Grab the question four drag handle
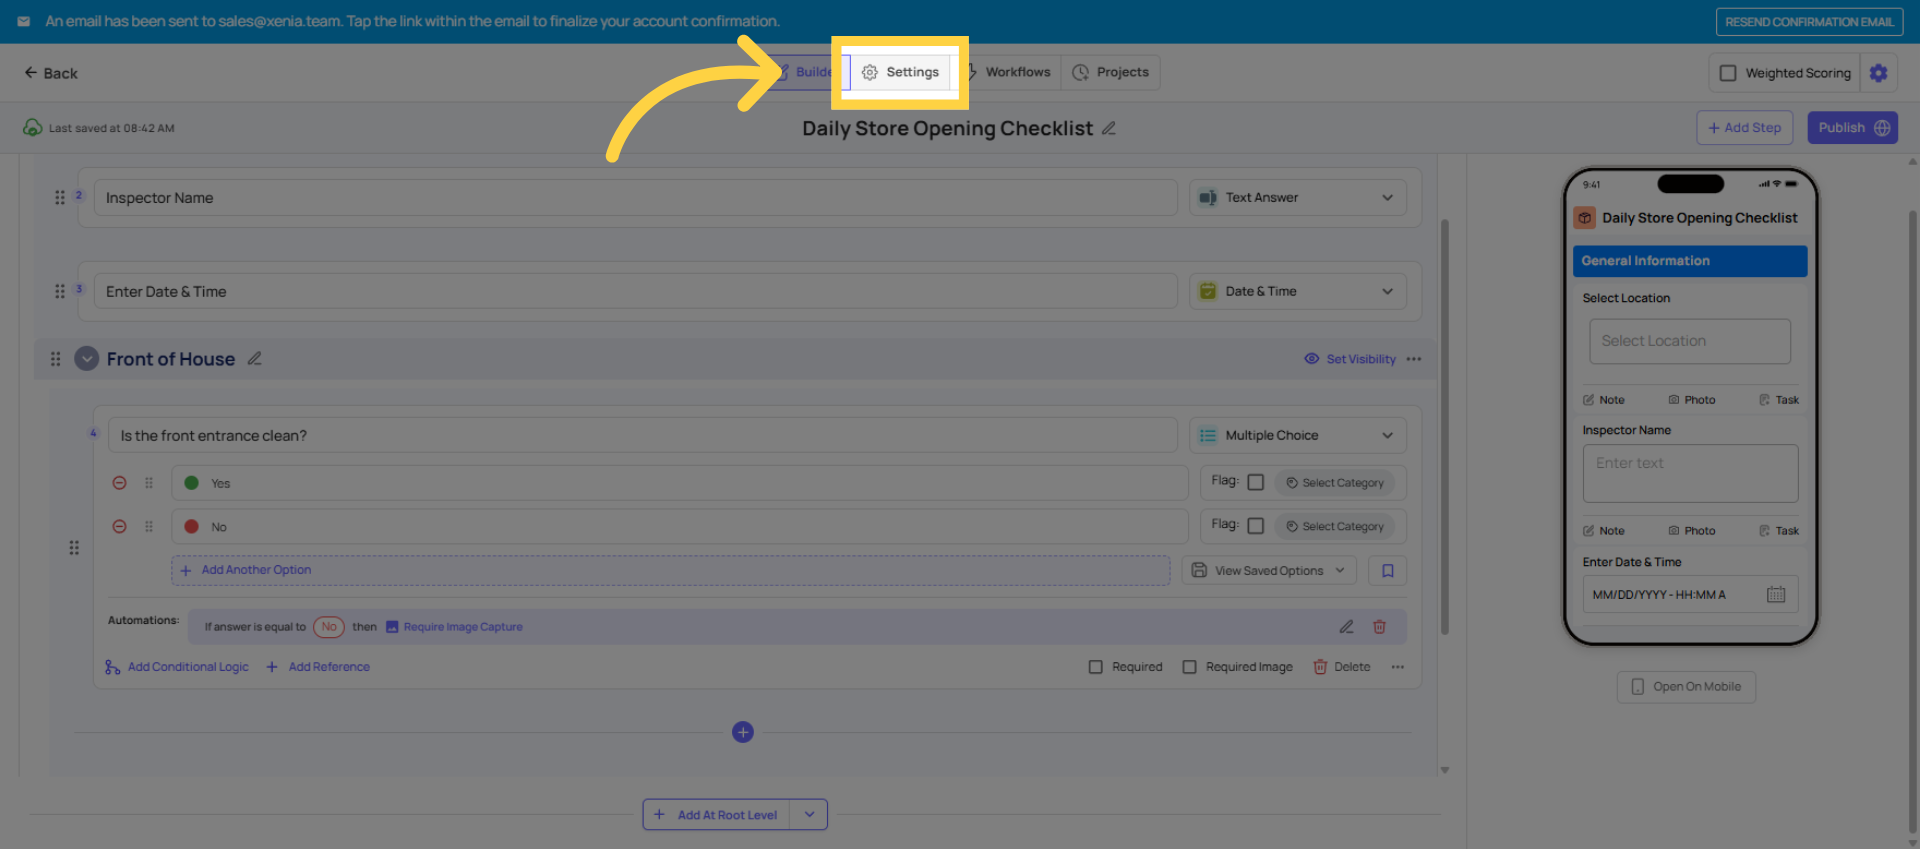 coord(74,548)
